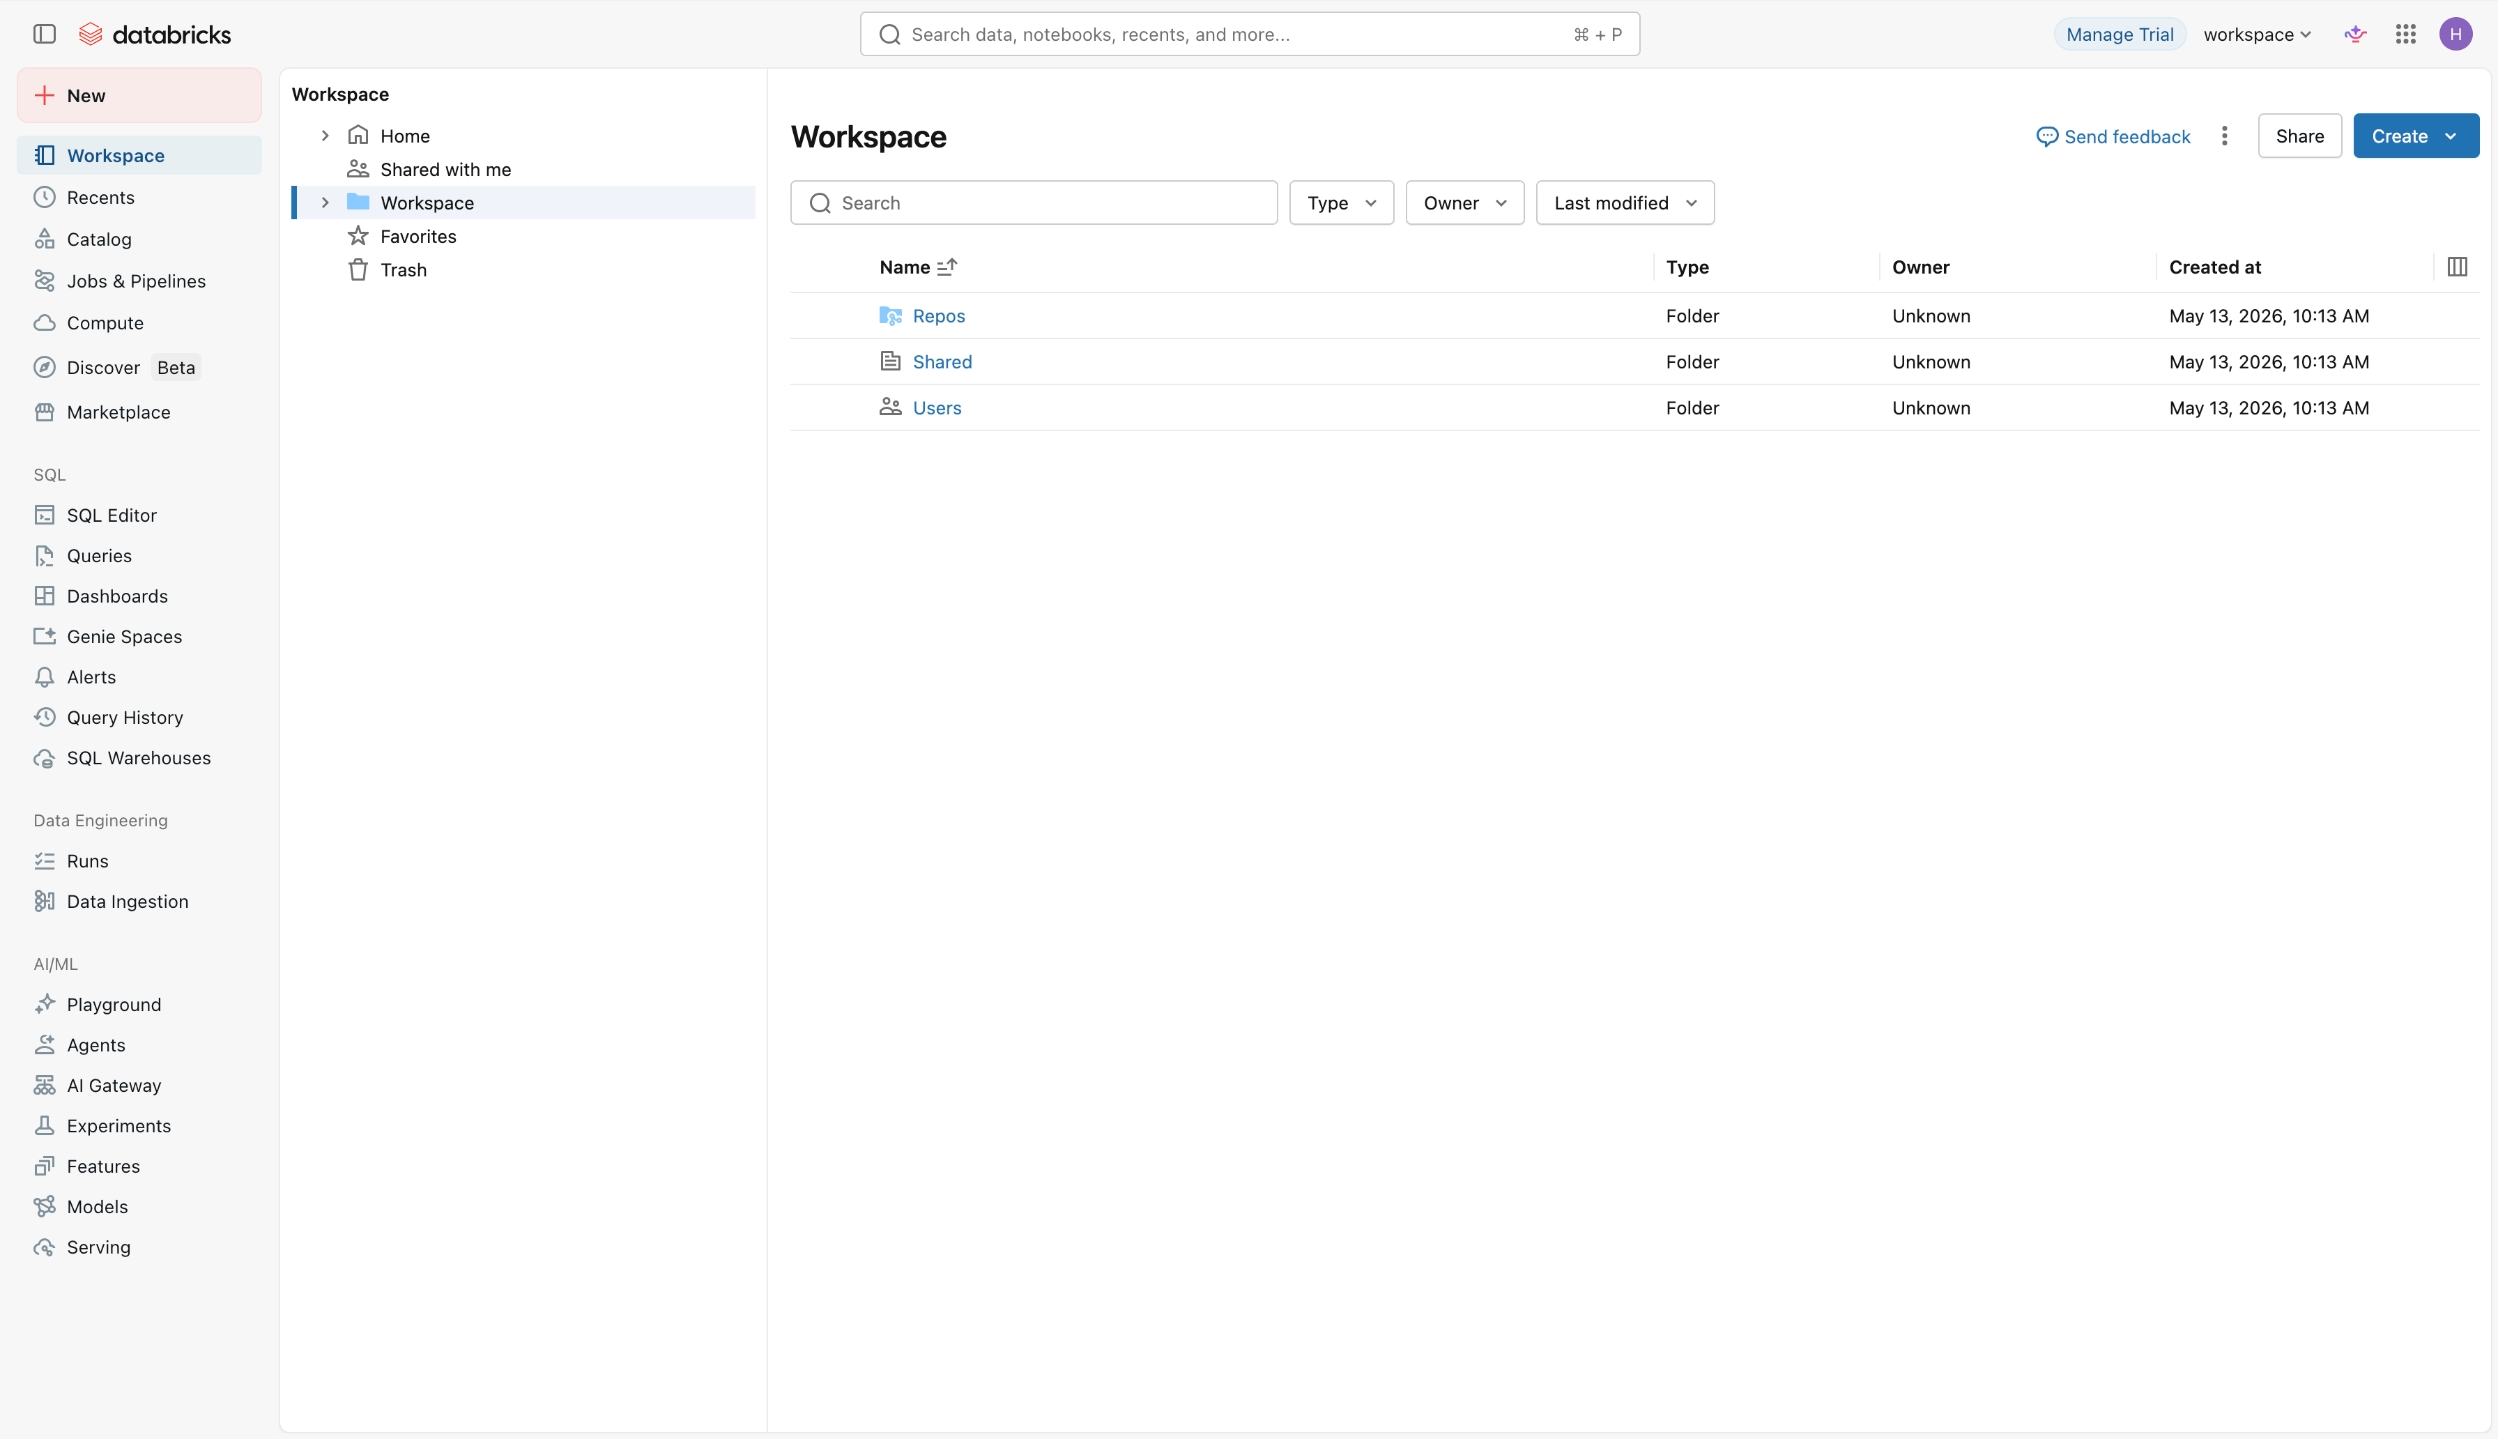The image size is (2498, 1439).
Task: Open SQL Warehouses in the sidebar
Action: pos(139,758)
